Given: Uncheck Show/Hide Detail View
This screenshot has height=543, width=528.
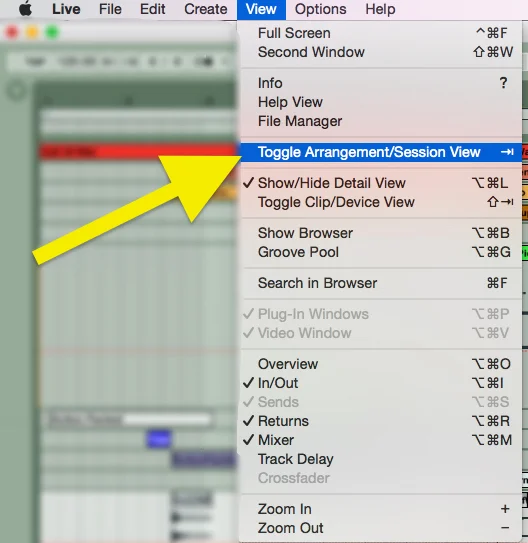Looking at the screenshot, I should (x=381, y=183).
